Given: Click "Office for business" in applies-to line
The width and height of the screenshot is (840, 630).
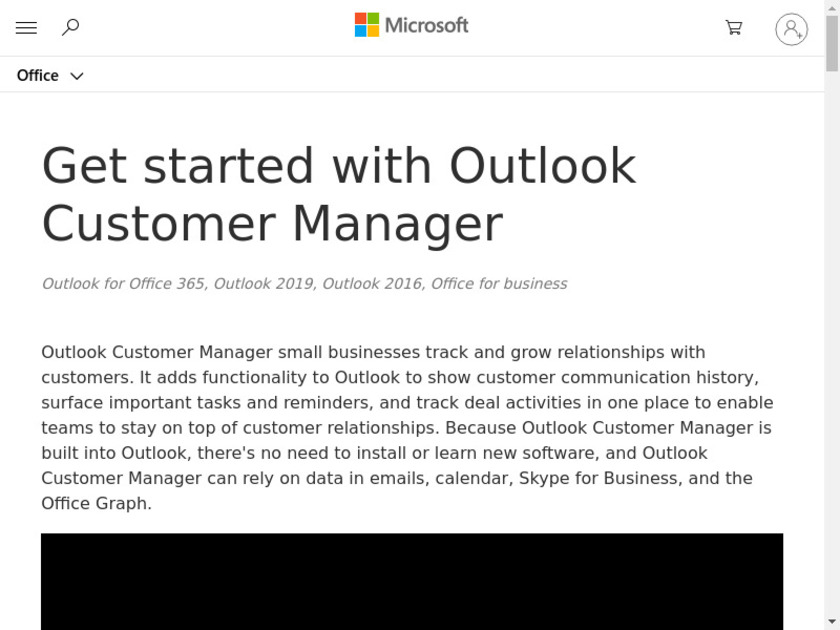Looking at the screenshot, I should (499, 284).
